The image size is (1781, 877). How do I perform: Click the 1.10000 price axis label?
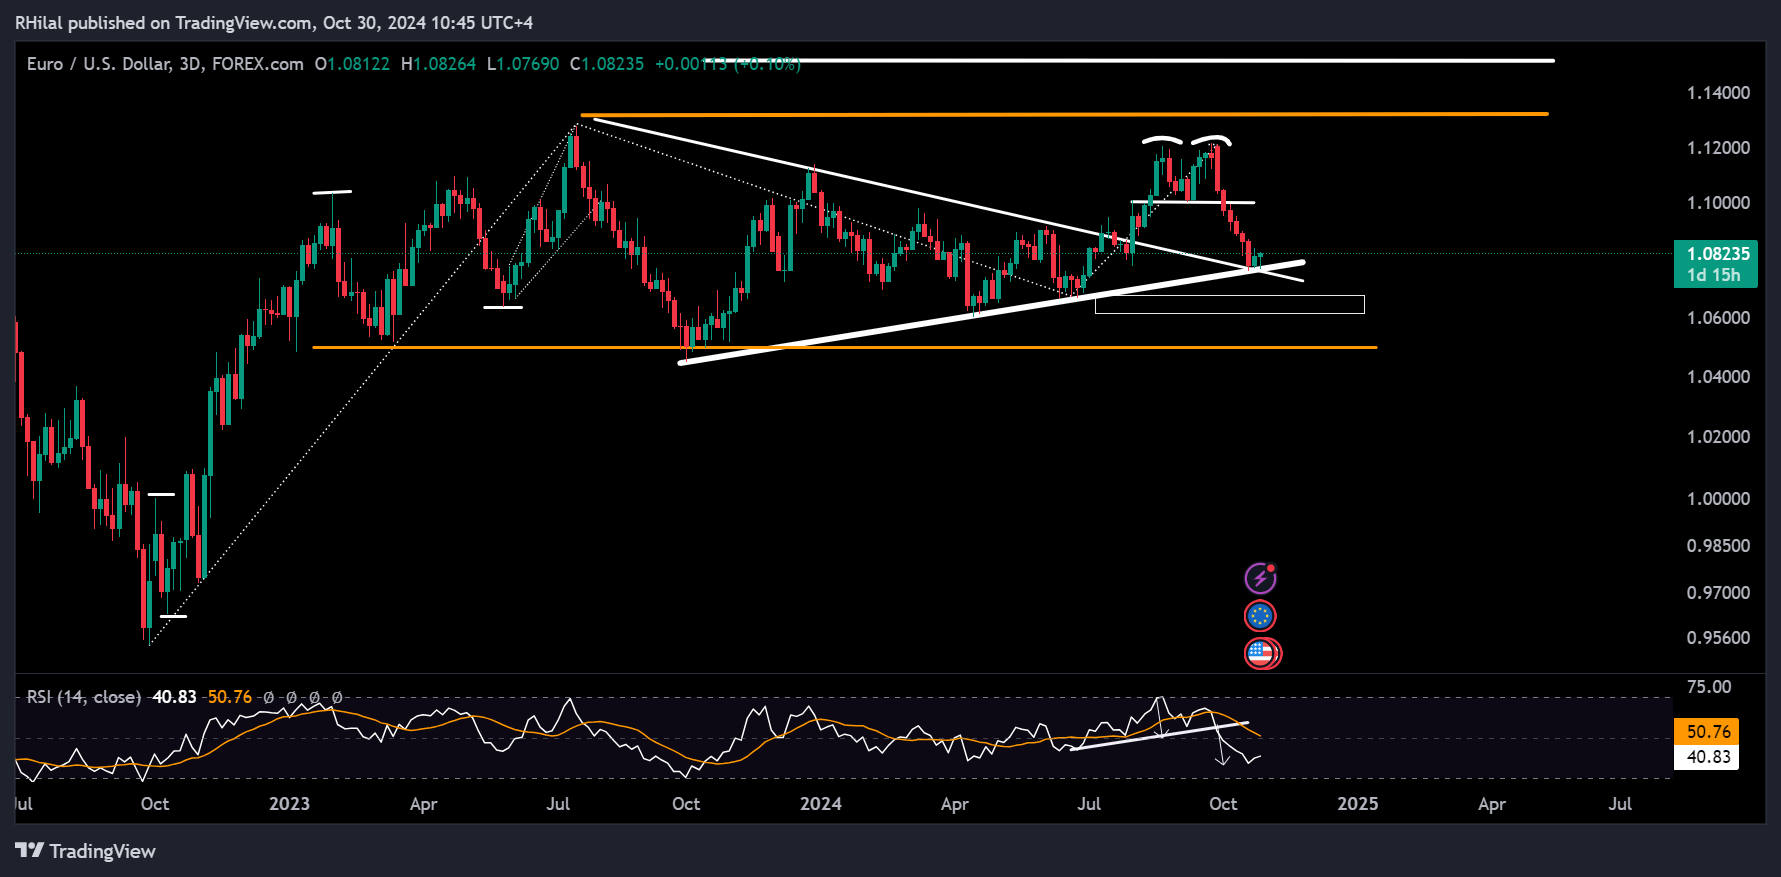click(1718, 203)
